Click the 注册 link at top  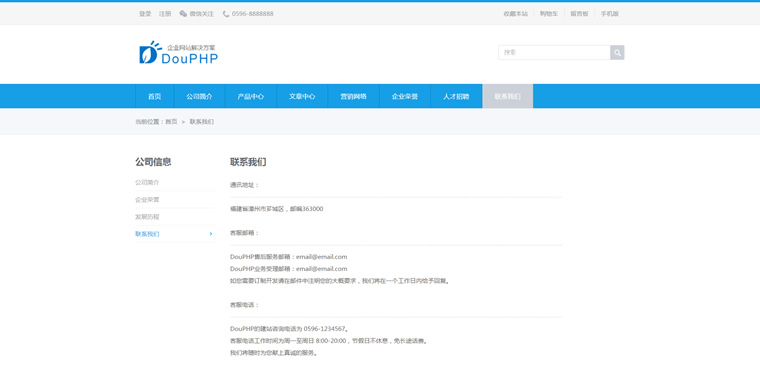point(165,14)
